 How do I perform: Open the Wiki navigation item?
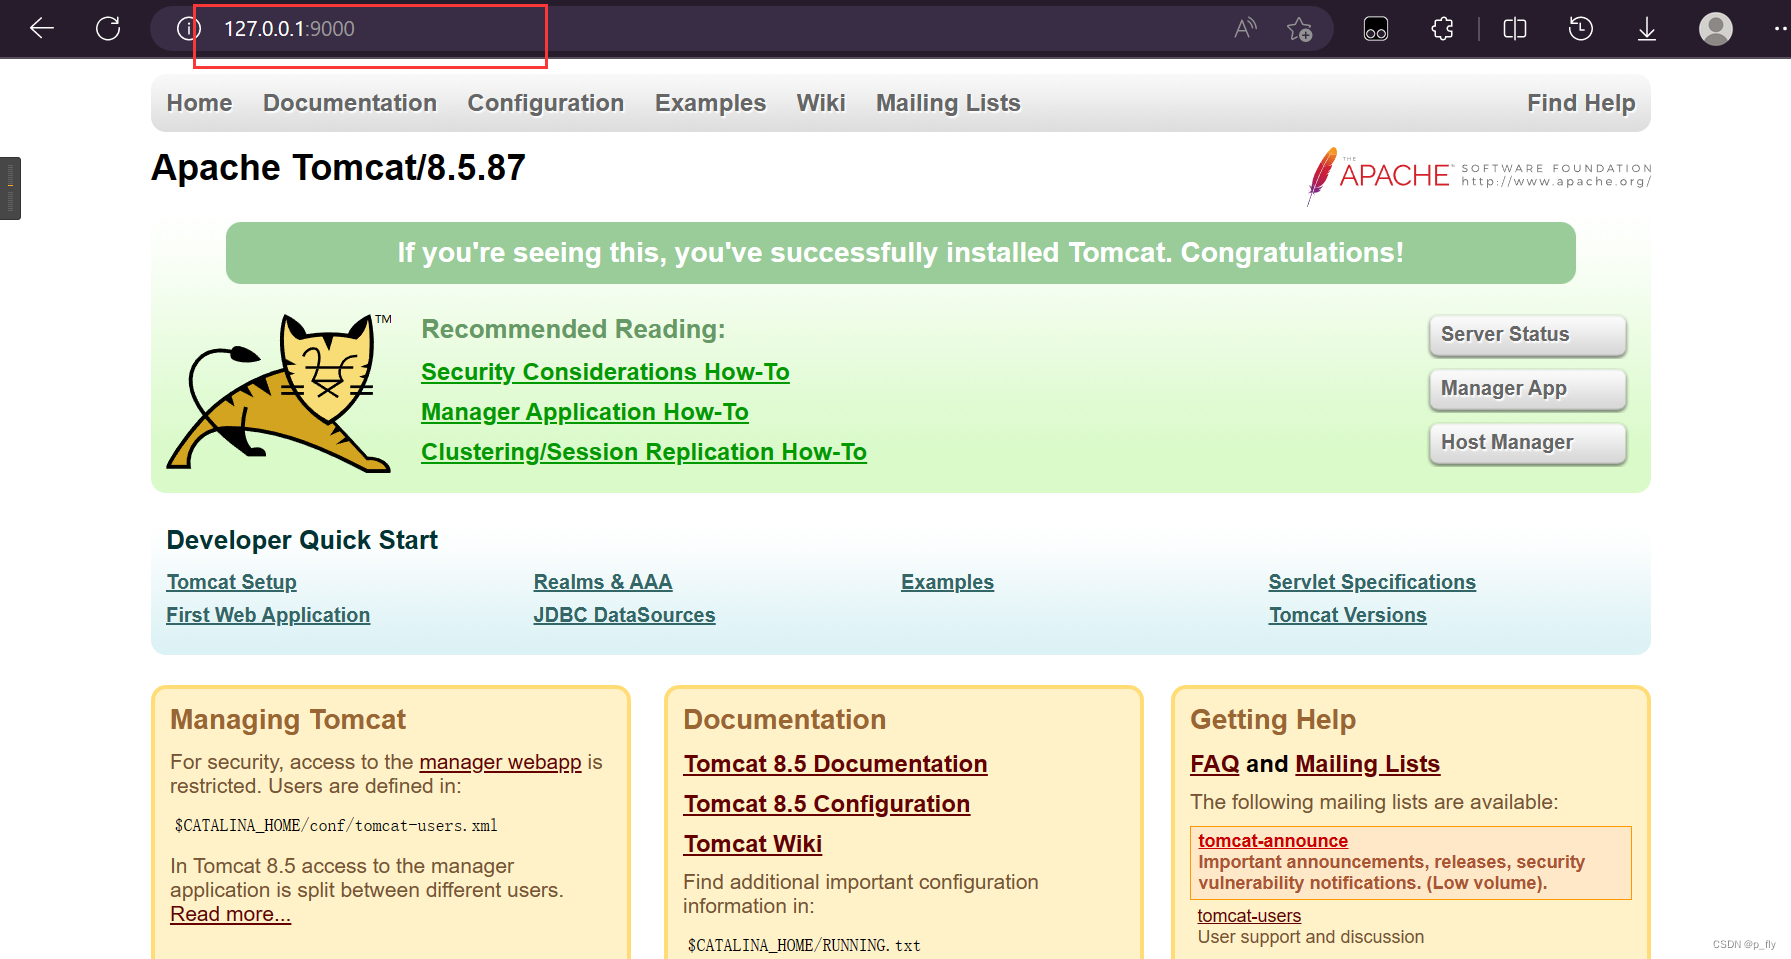coord(821,103)
